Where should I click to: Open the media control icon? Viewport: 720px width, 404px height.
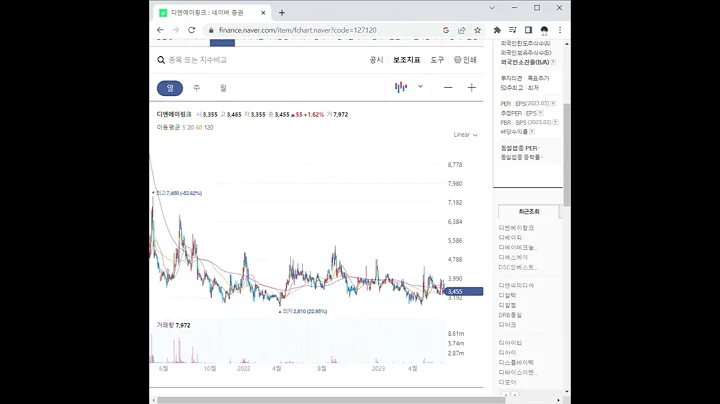click(x=512, y=30)
